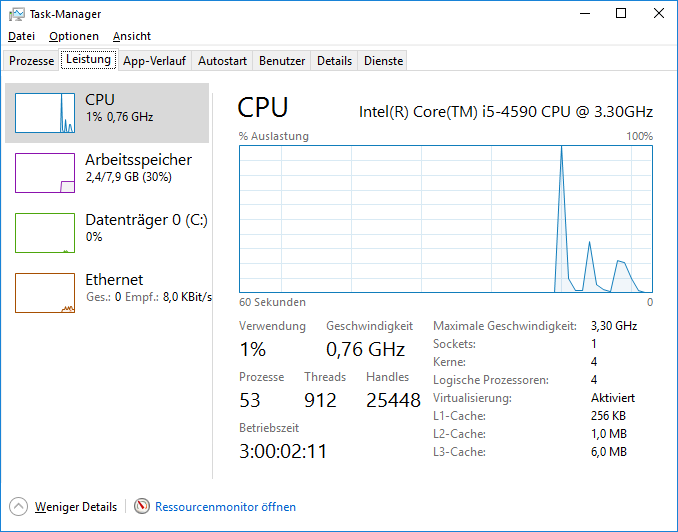This screenshot has width=678, height=532.
Task: Click the Weniger Details button label
Action: click(75, 507)
